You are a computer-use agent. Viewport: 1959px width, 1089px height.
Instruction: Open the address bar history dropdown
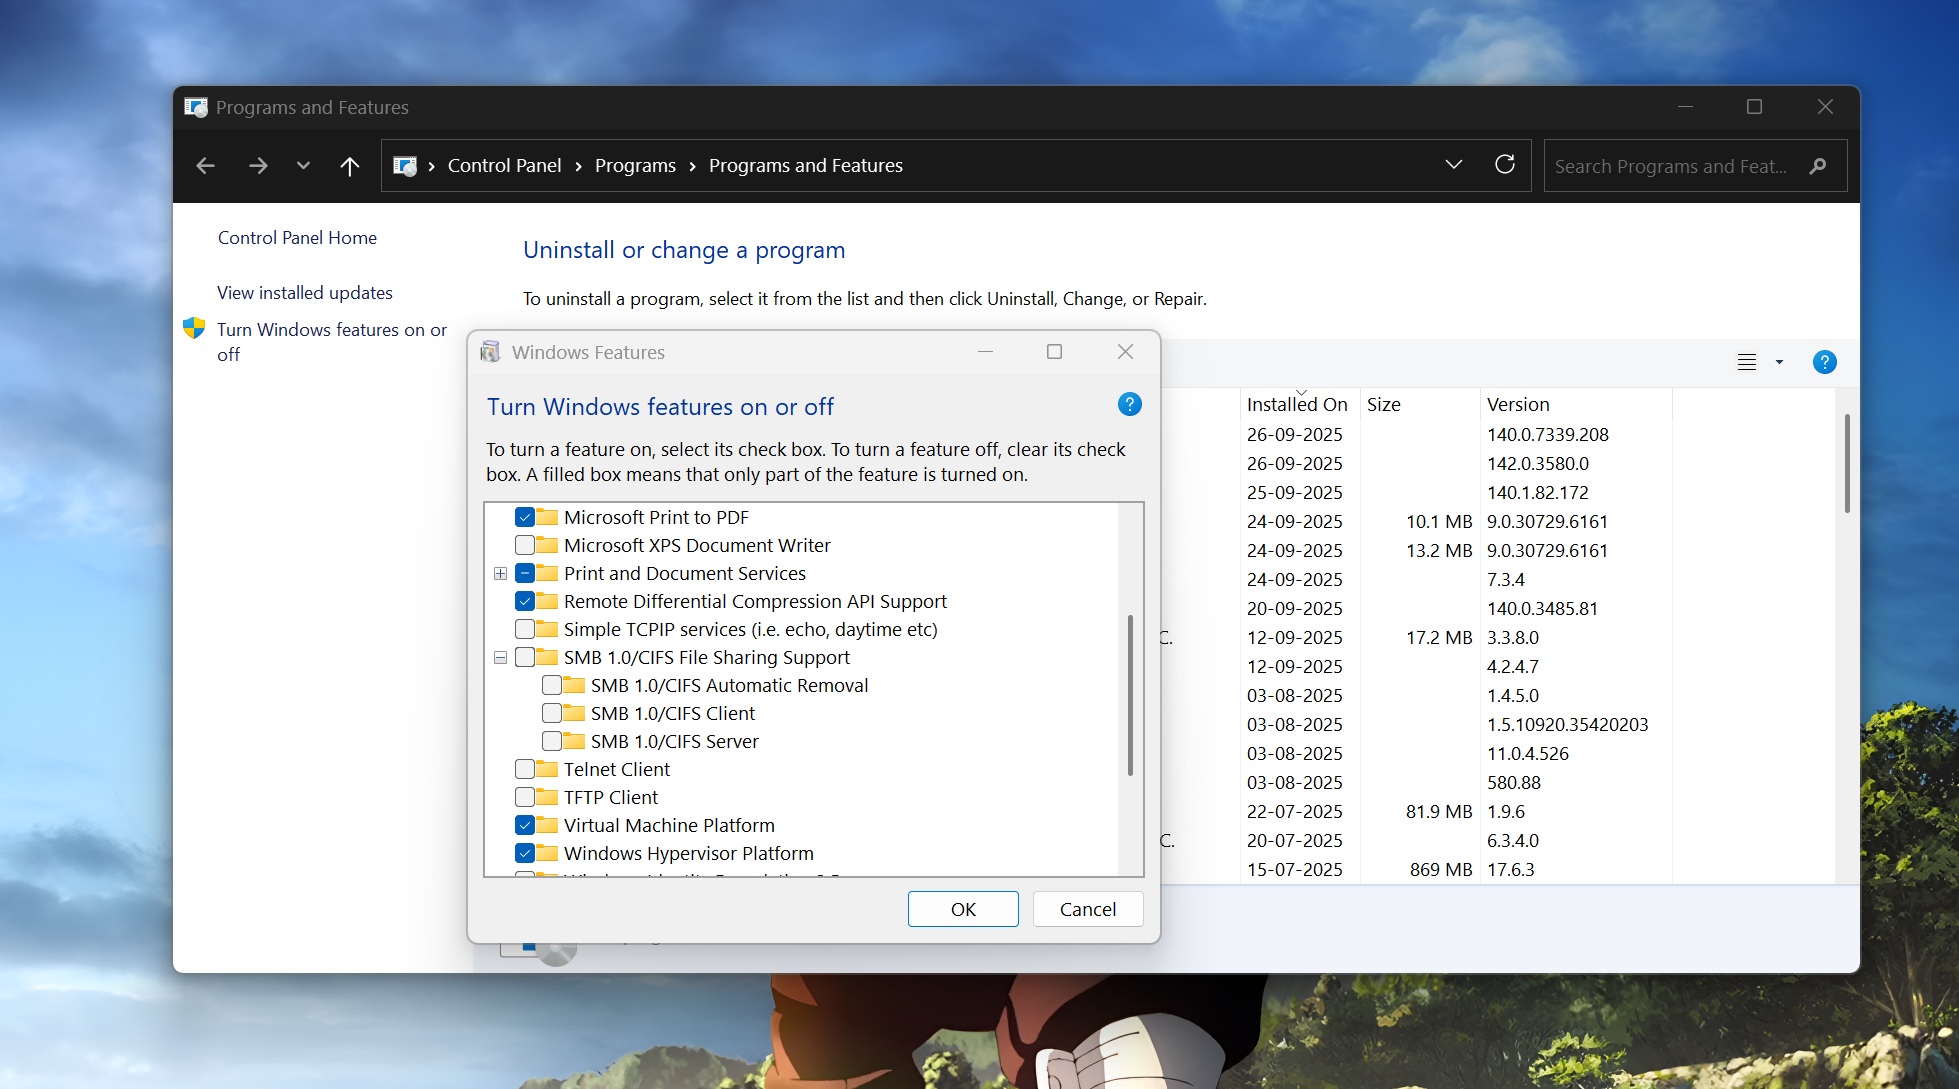click(x=1453, y=165)
